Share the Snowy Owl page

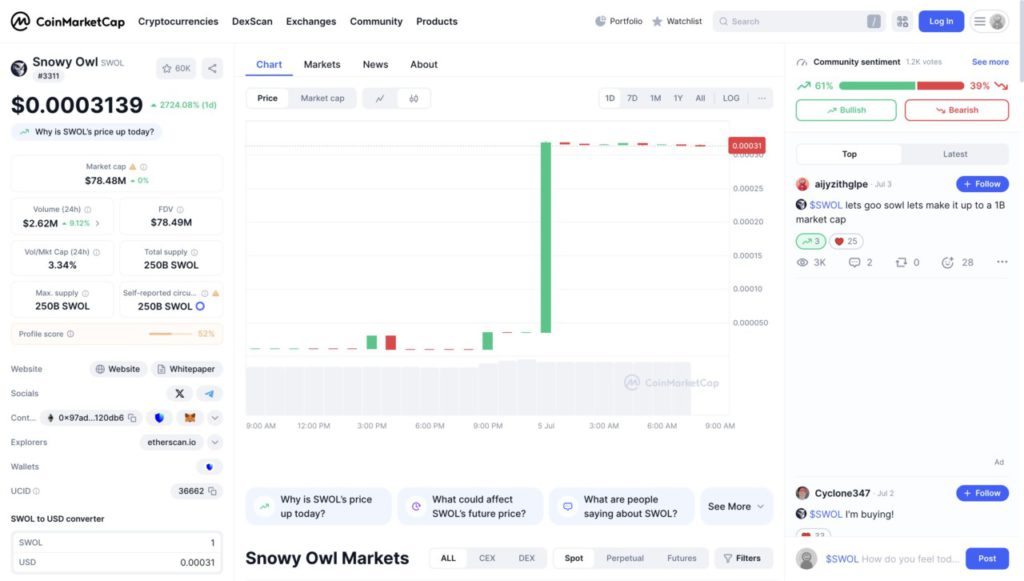tap(212, 68)
